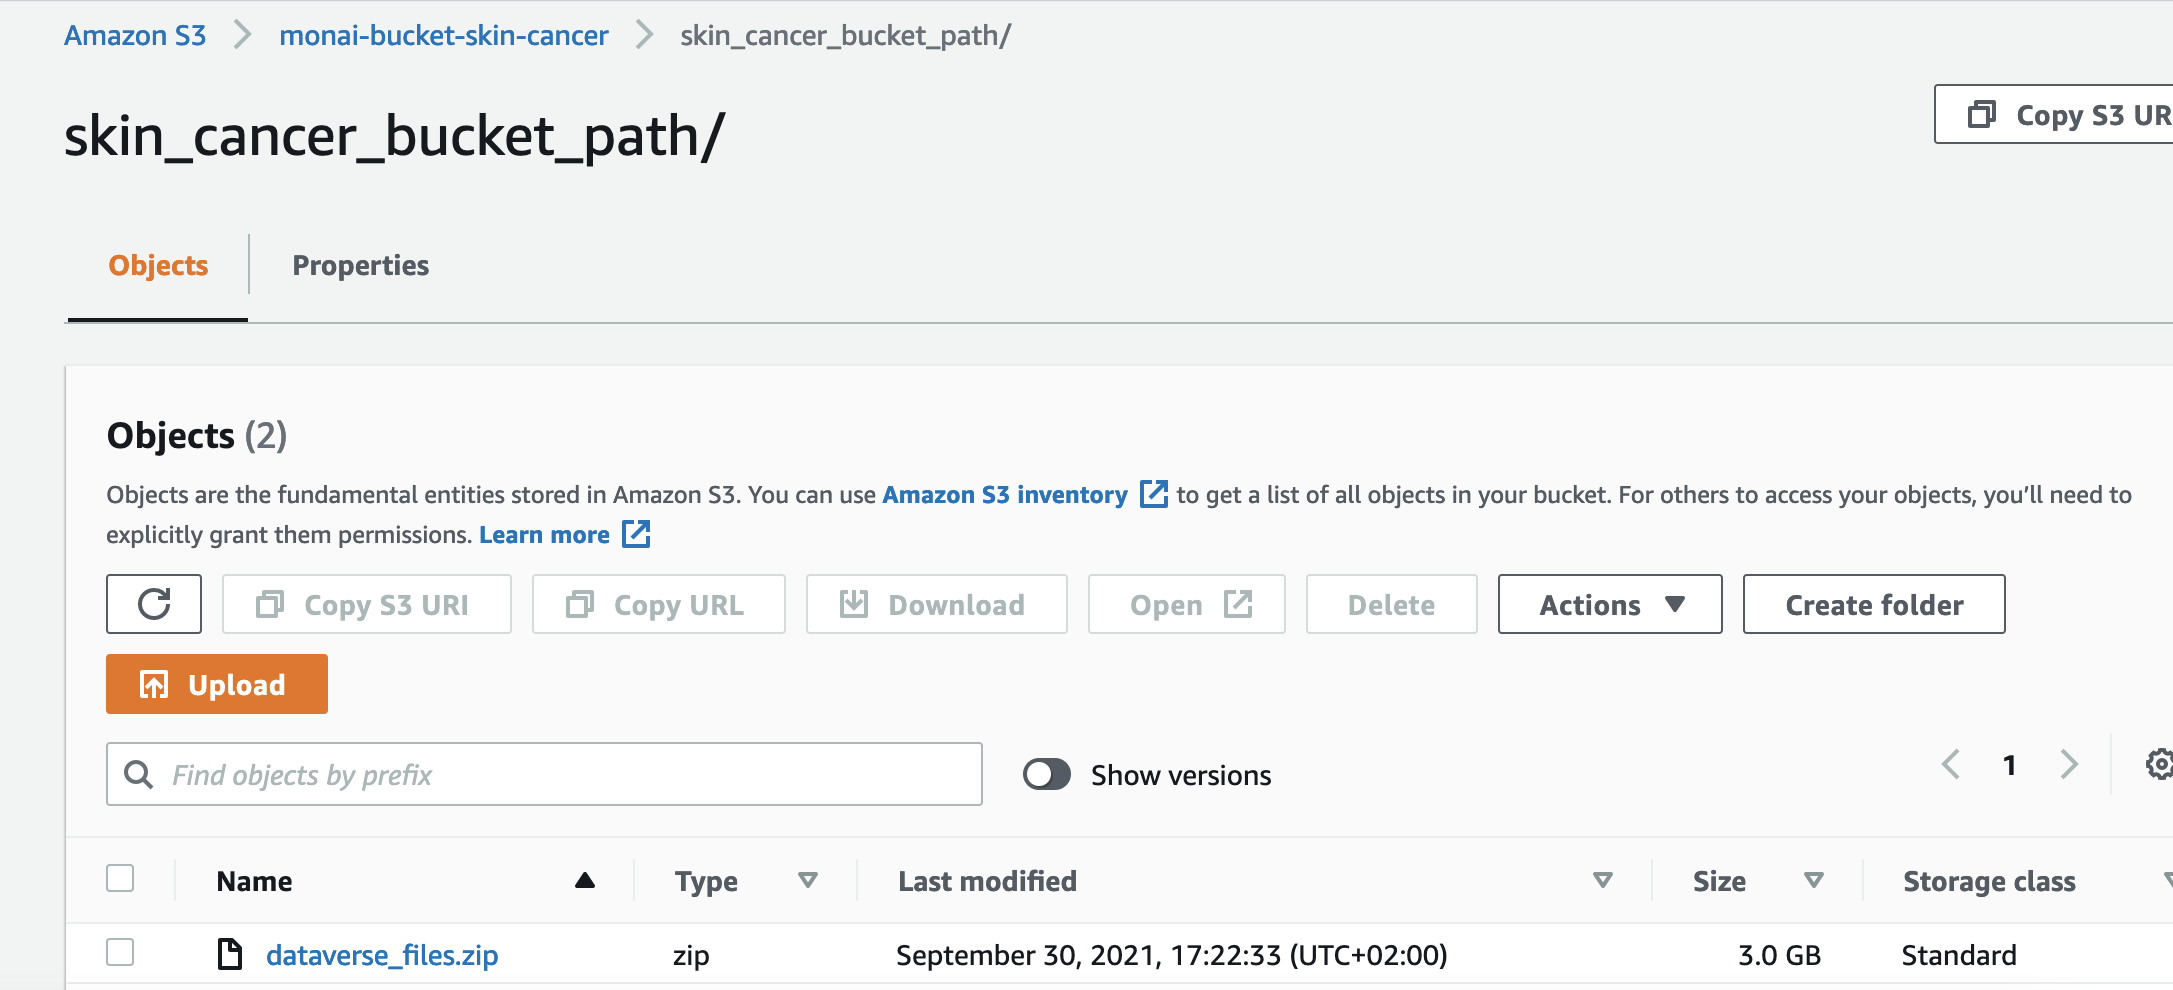Click the Upload button
Image resolution: width=2173 pixels, height=990 pixels.
pos(217,684)
